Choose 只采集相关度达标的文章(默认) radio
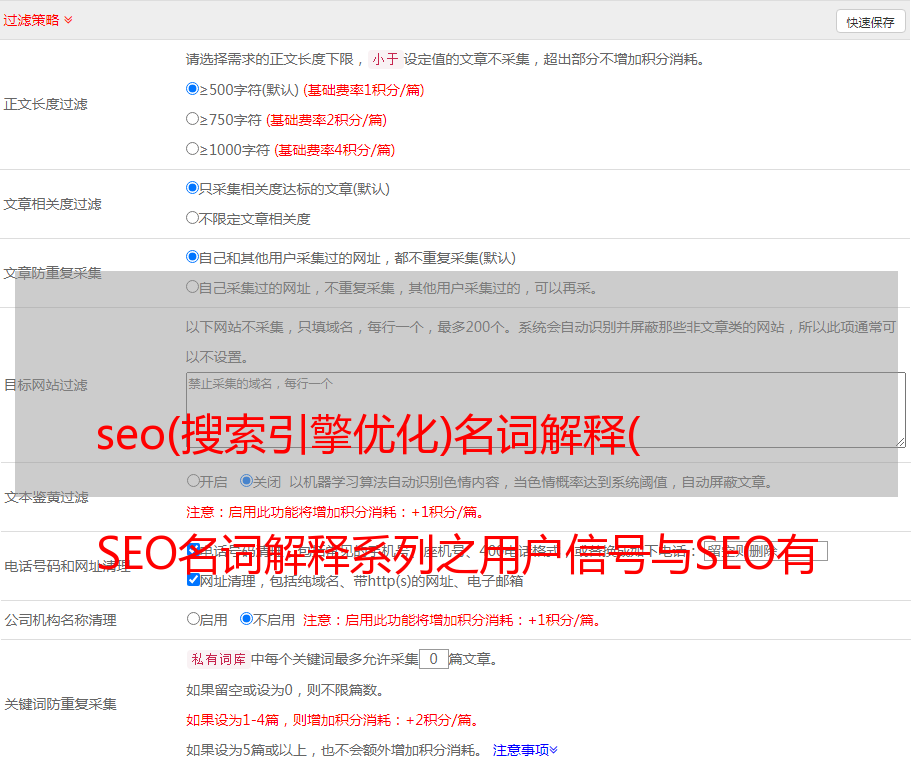Image resolution: width=912 pixels, height=768 pixels. tap(192, 187)
